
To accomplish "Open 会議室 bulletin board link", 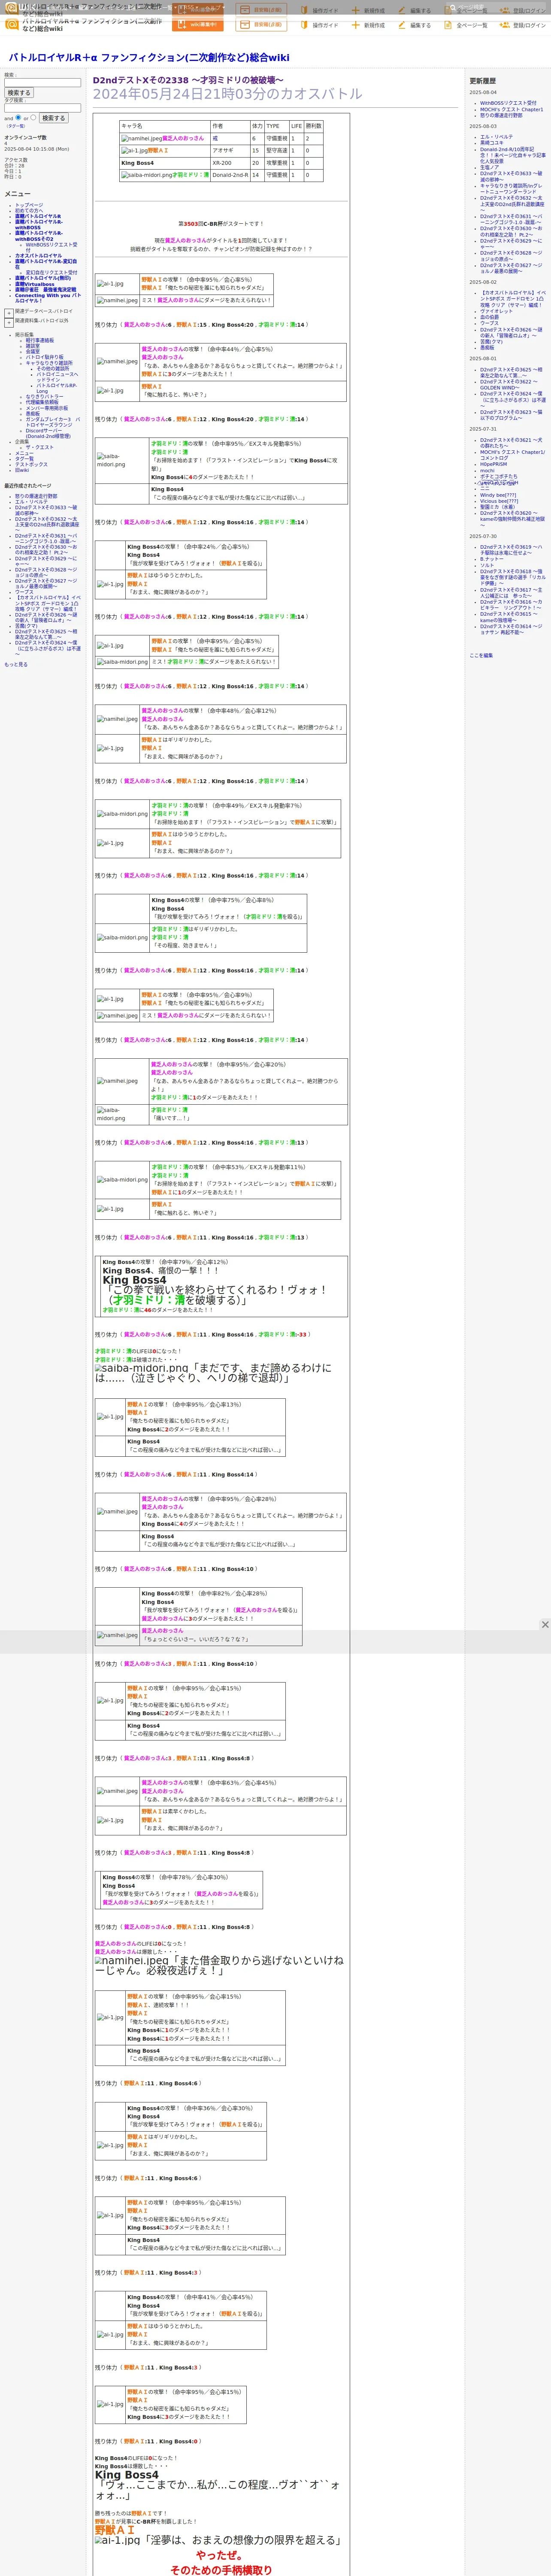I will (x=33, y=352).
